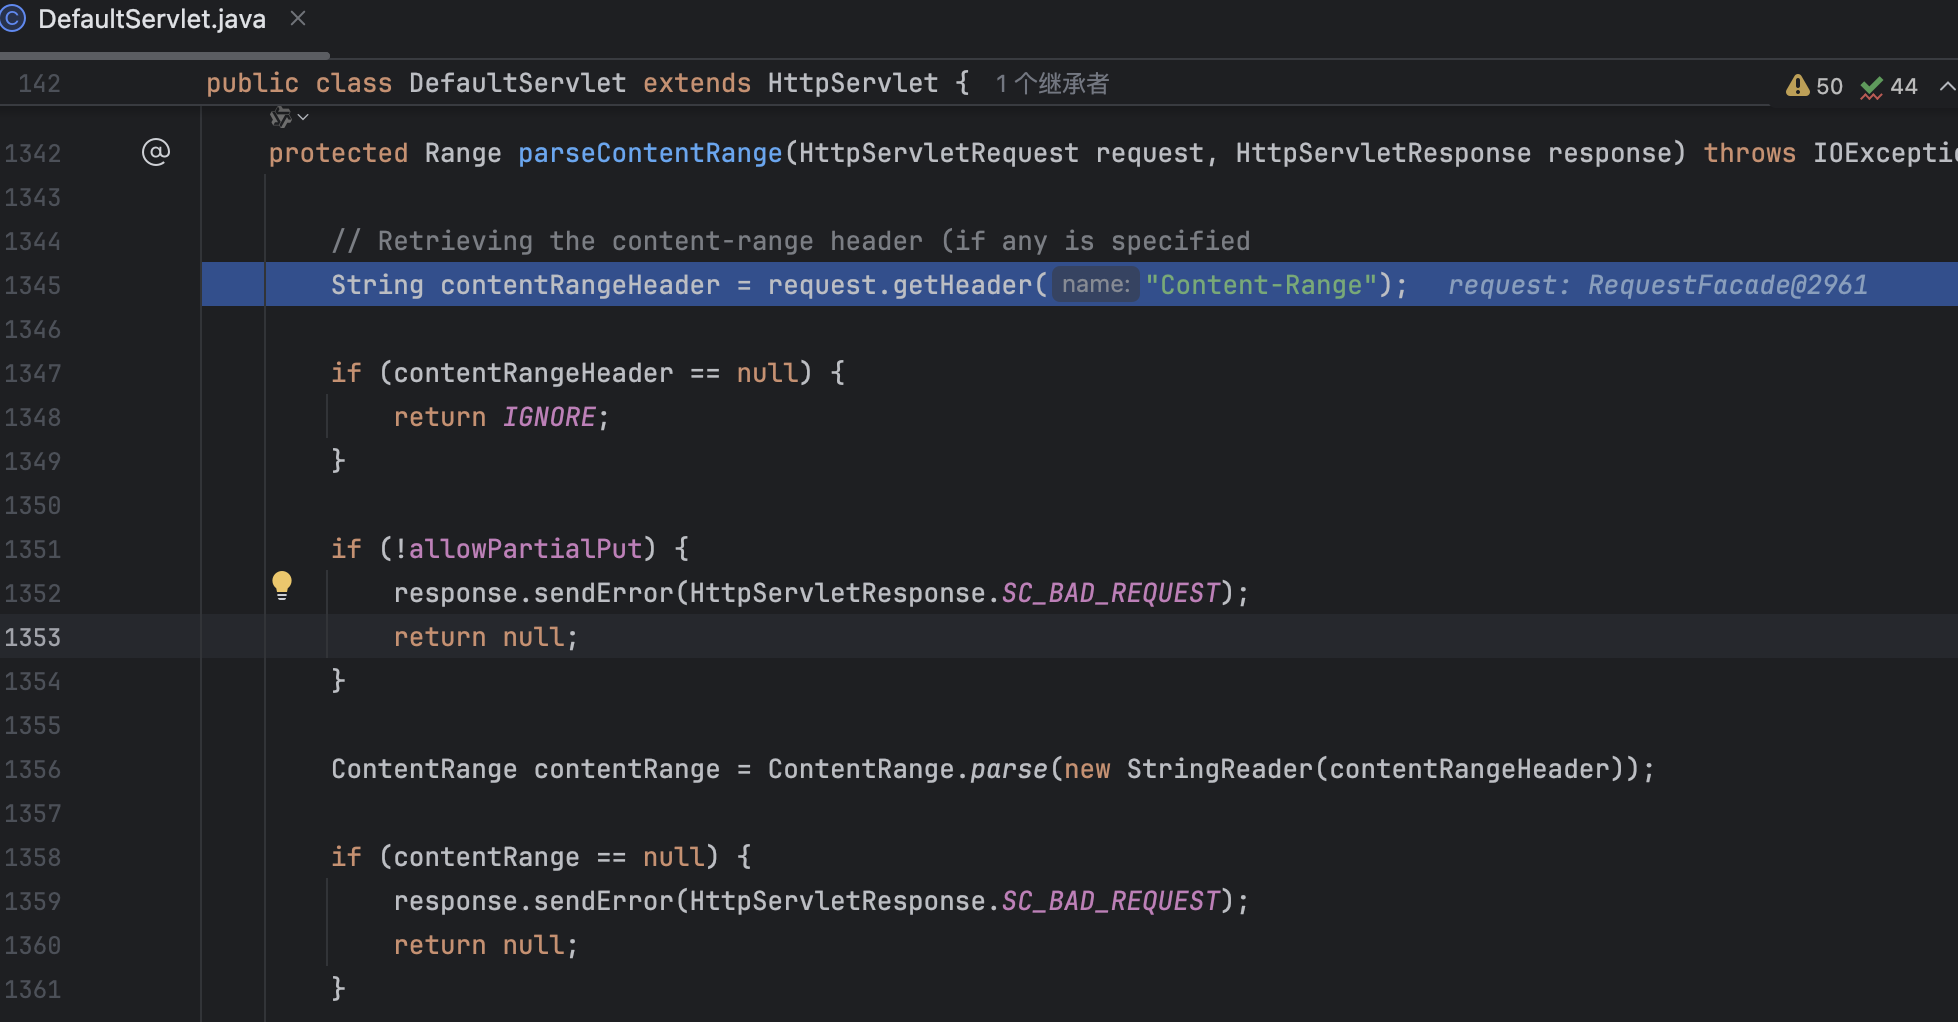The width and height of the screenshot is (1958, 1022).
Task: Click the @ gutter icon on line 1342
Action: [x=156, y=152]
